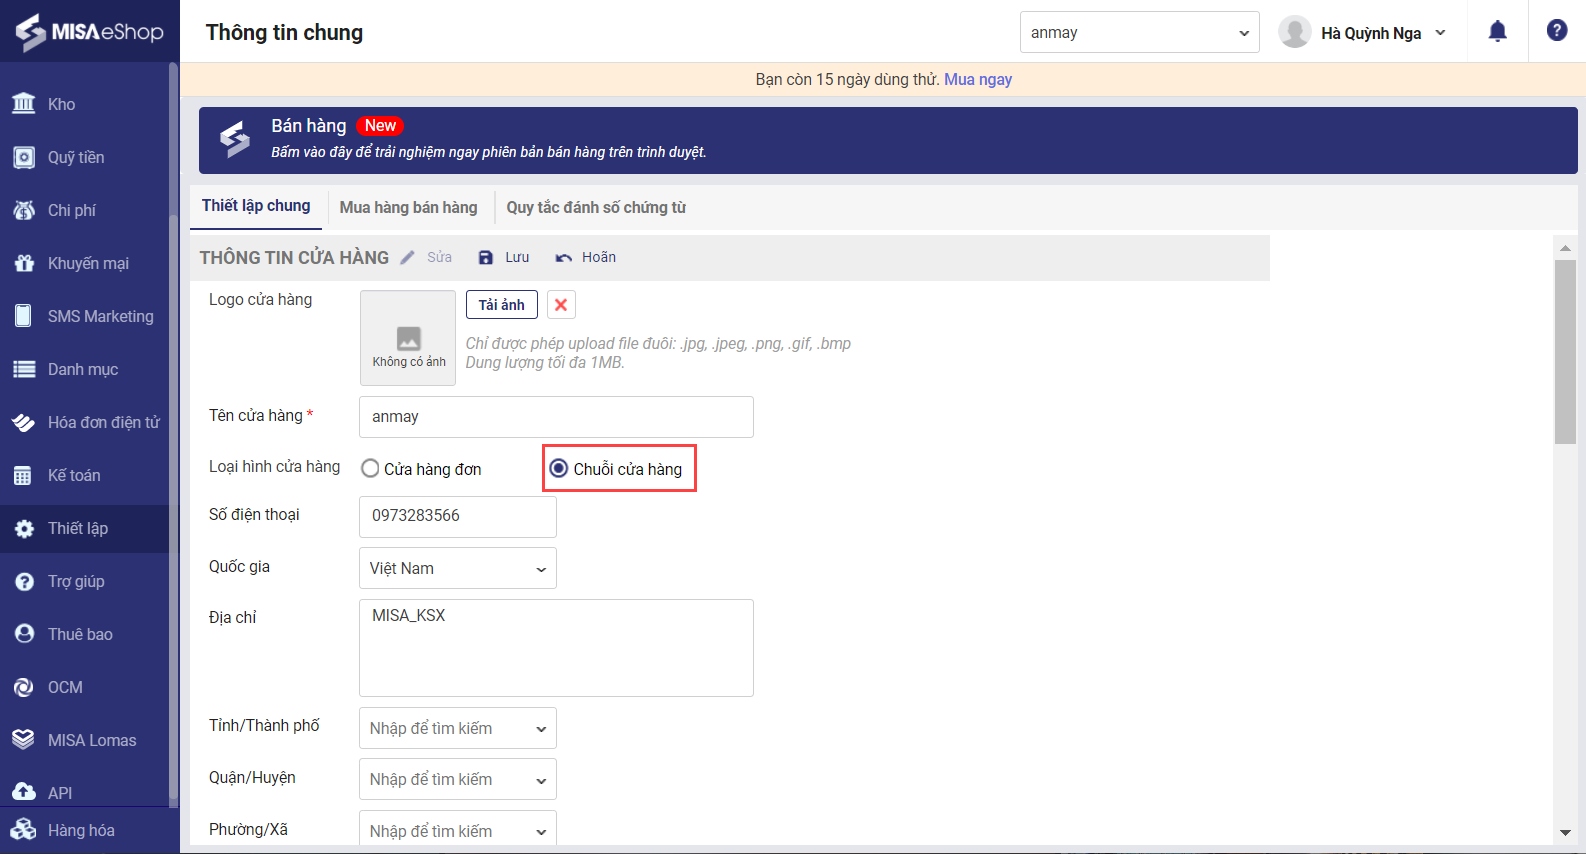The image size is (1586, 854).
Task: Remove logo with red X icon
Action: (x=561, y=305)
